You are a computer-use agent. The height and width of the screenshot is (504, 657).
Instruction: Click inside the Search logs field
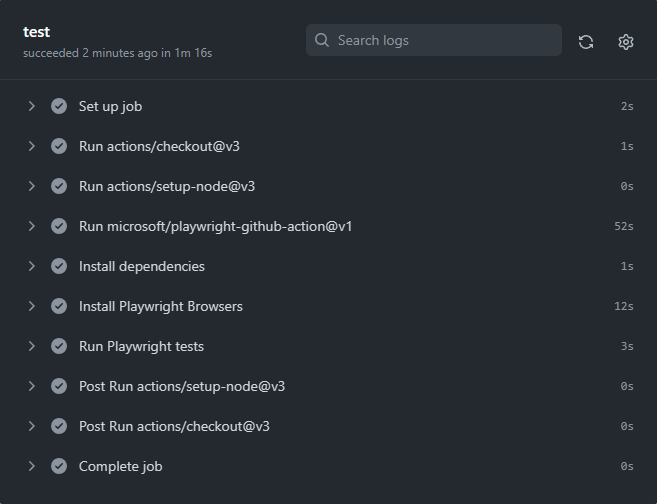(434, 40)
